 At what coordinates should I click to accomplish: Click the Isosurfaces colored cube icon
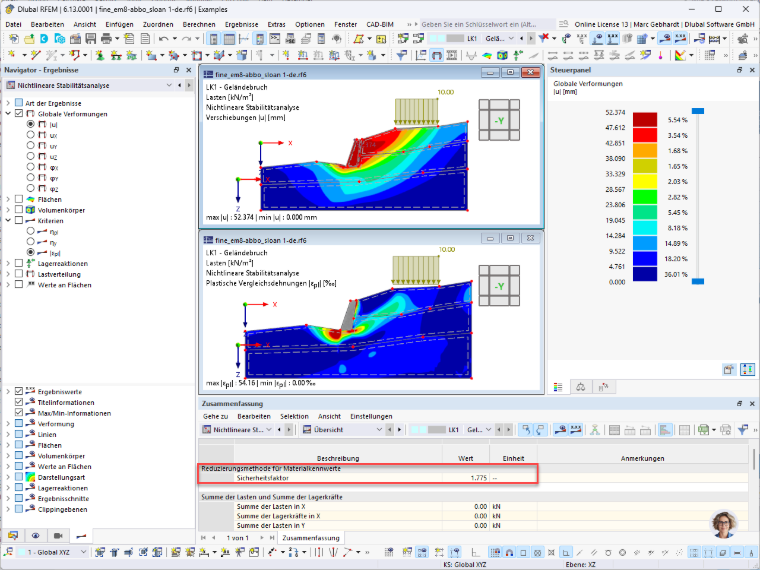(x=502, y=55)
